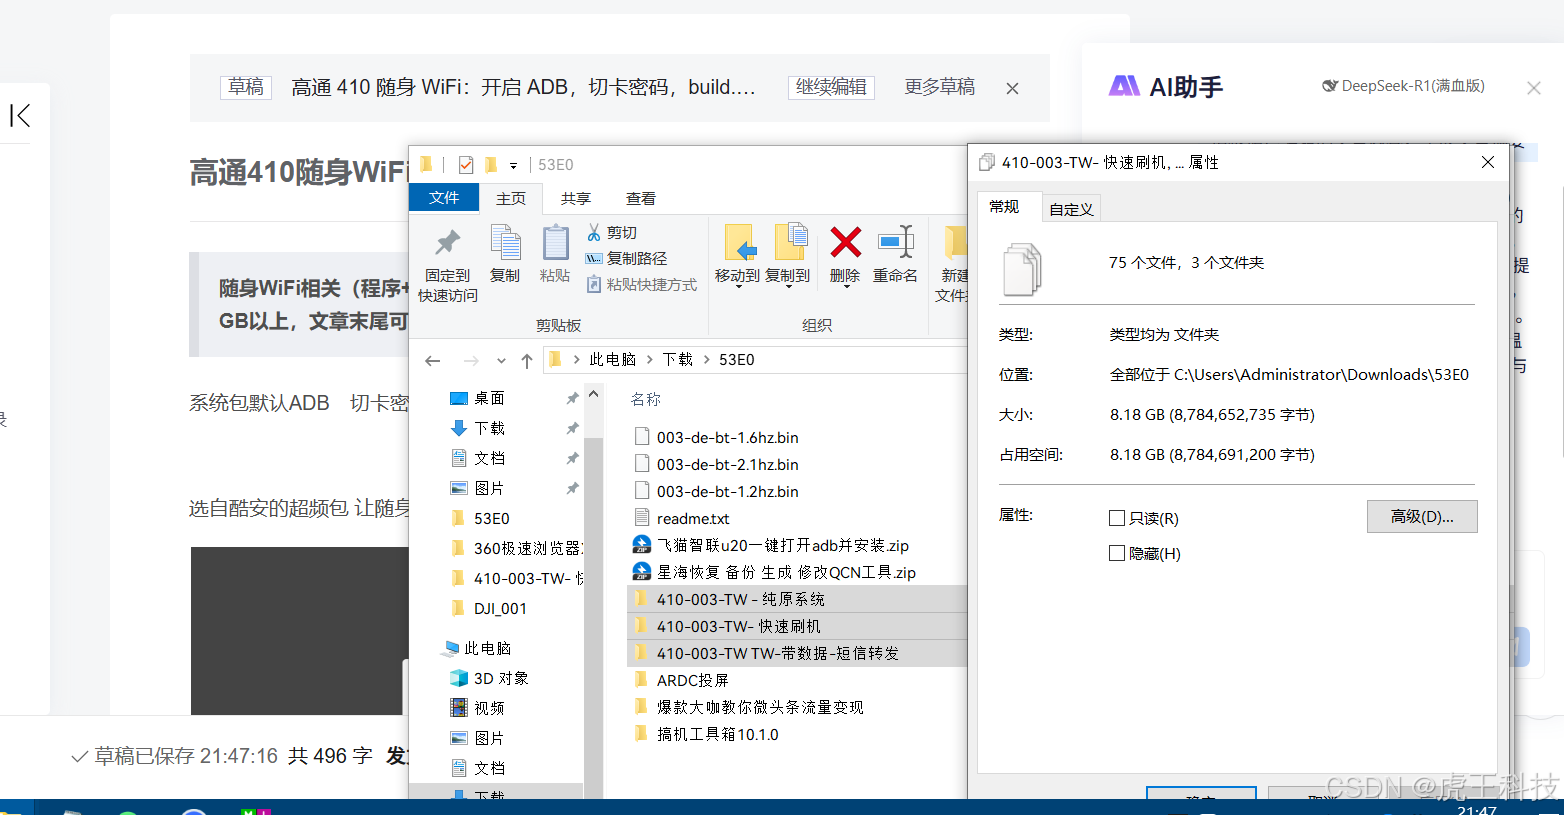This screenshot has width=1564, height=815.
Task: Click 此电脑 in the address breadcrumb
Action: [612, 360]
